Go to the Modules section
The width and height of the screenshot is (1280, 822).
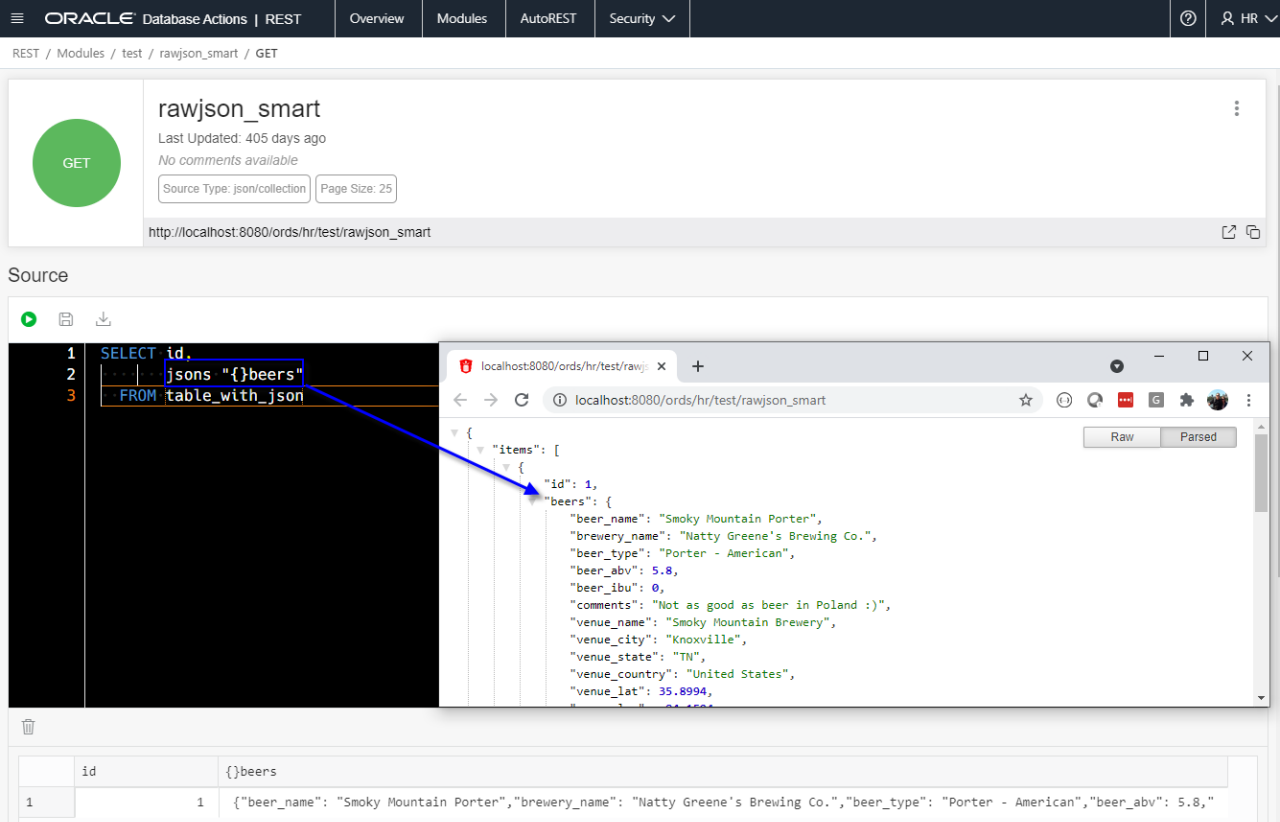pyautogui.click(x=462, y=18)
